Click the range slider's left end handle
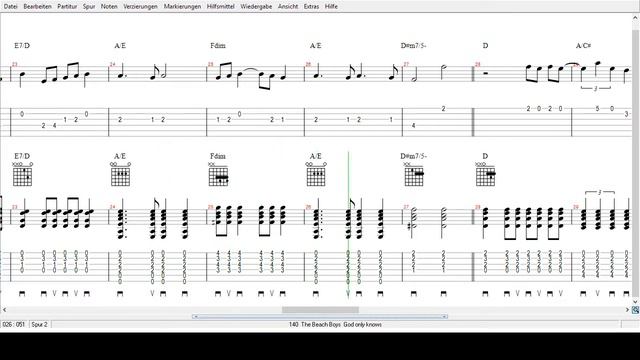The width and height of the screenshot is (640, 360). [195, 316]
